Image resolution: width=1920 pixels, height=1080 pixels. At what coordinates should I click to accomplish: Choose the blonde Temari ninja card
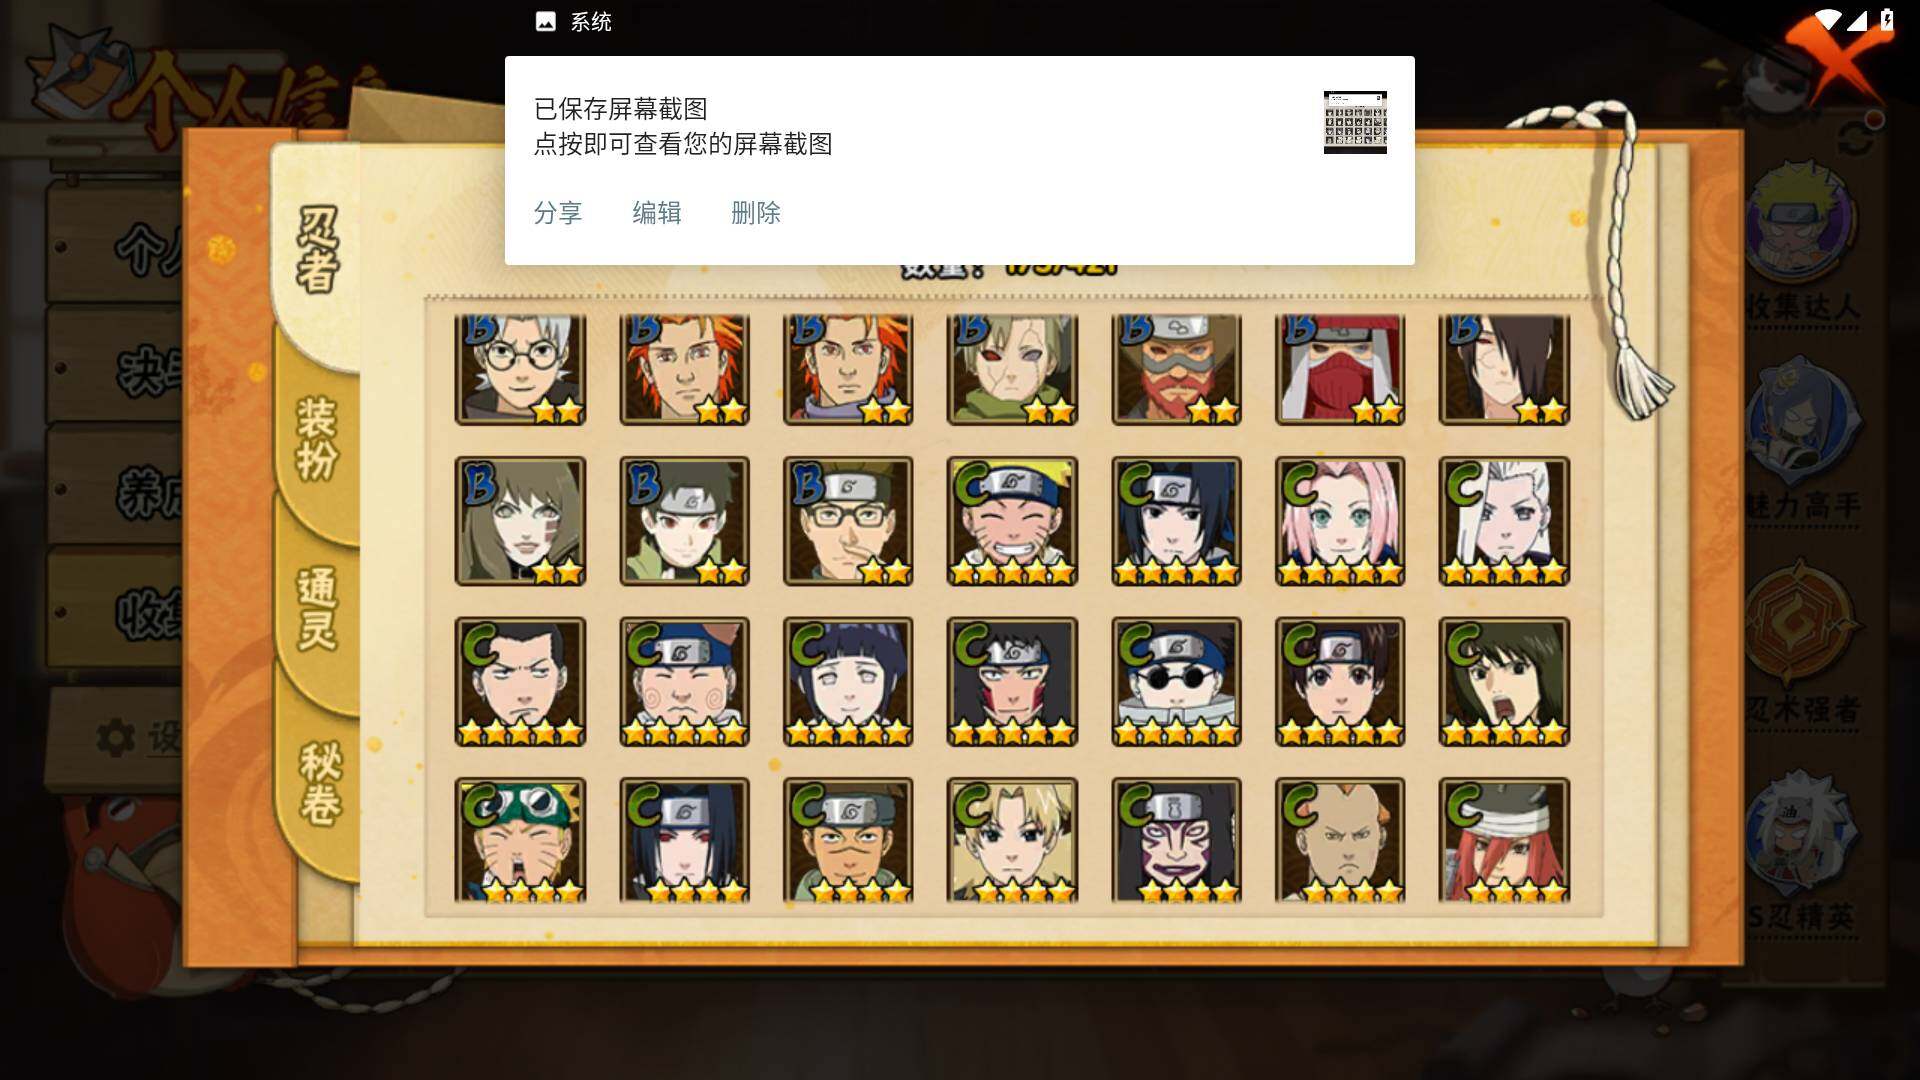pyautogui.click(x=1012, y=841)
